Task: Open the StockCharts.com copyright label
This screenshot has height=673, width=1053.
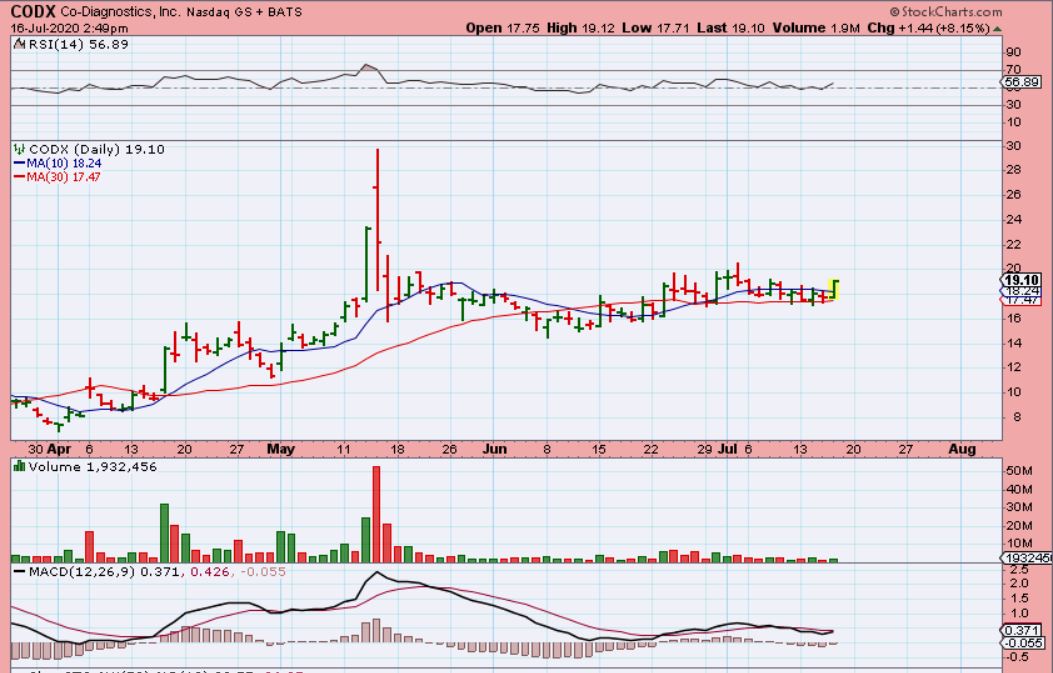Action: tap(946, 11)
